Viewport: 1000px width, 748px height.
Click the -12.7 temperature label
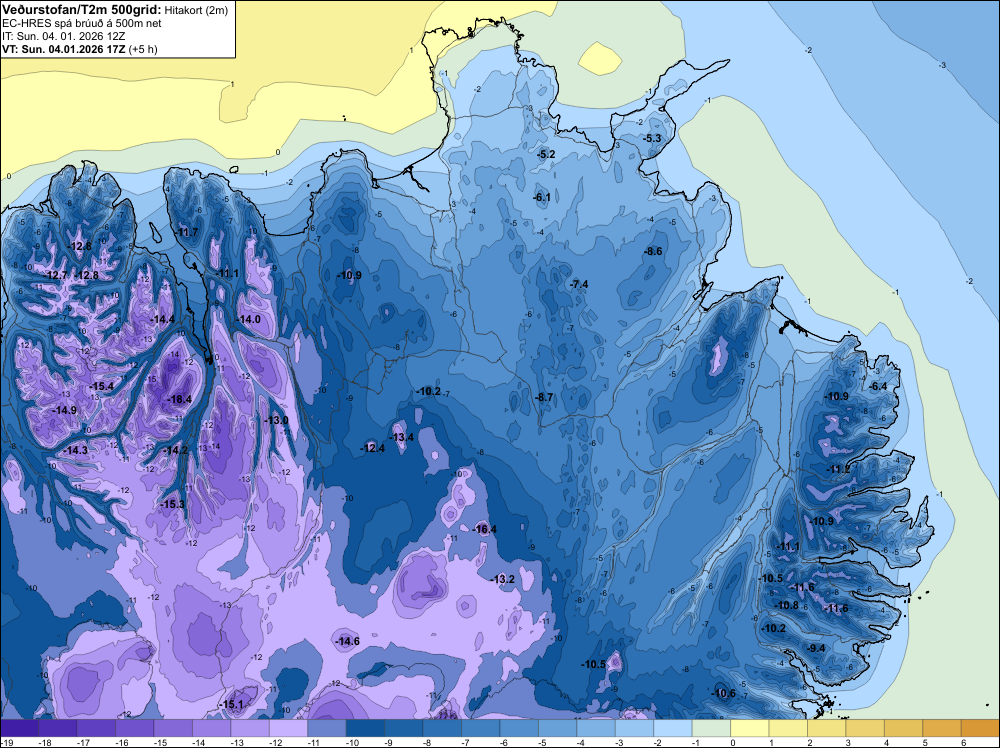[57, 275]
